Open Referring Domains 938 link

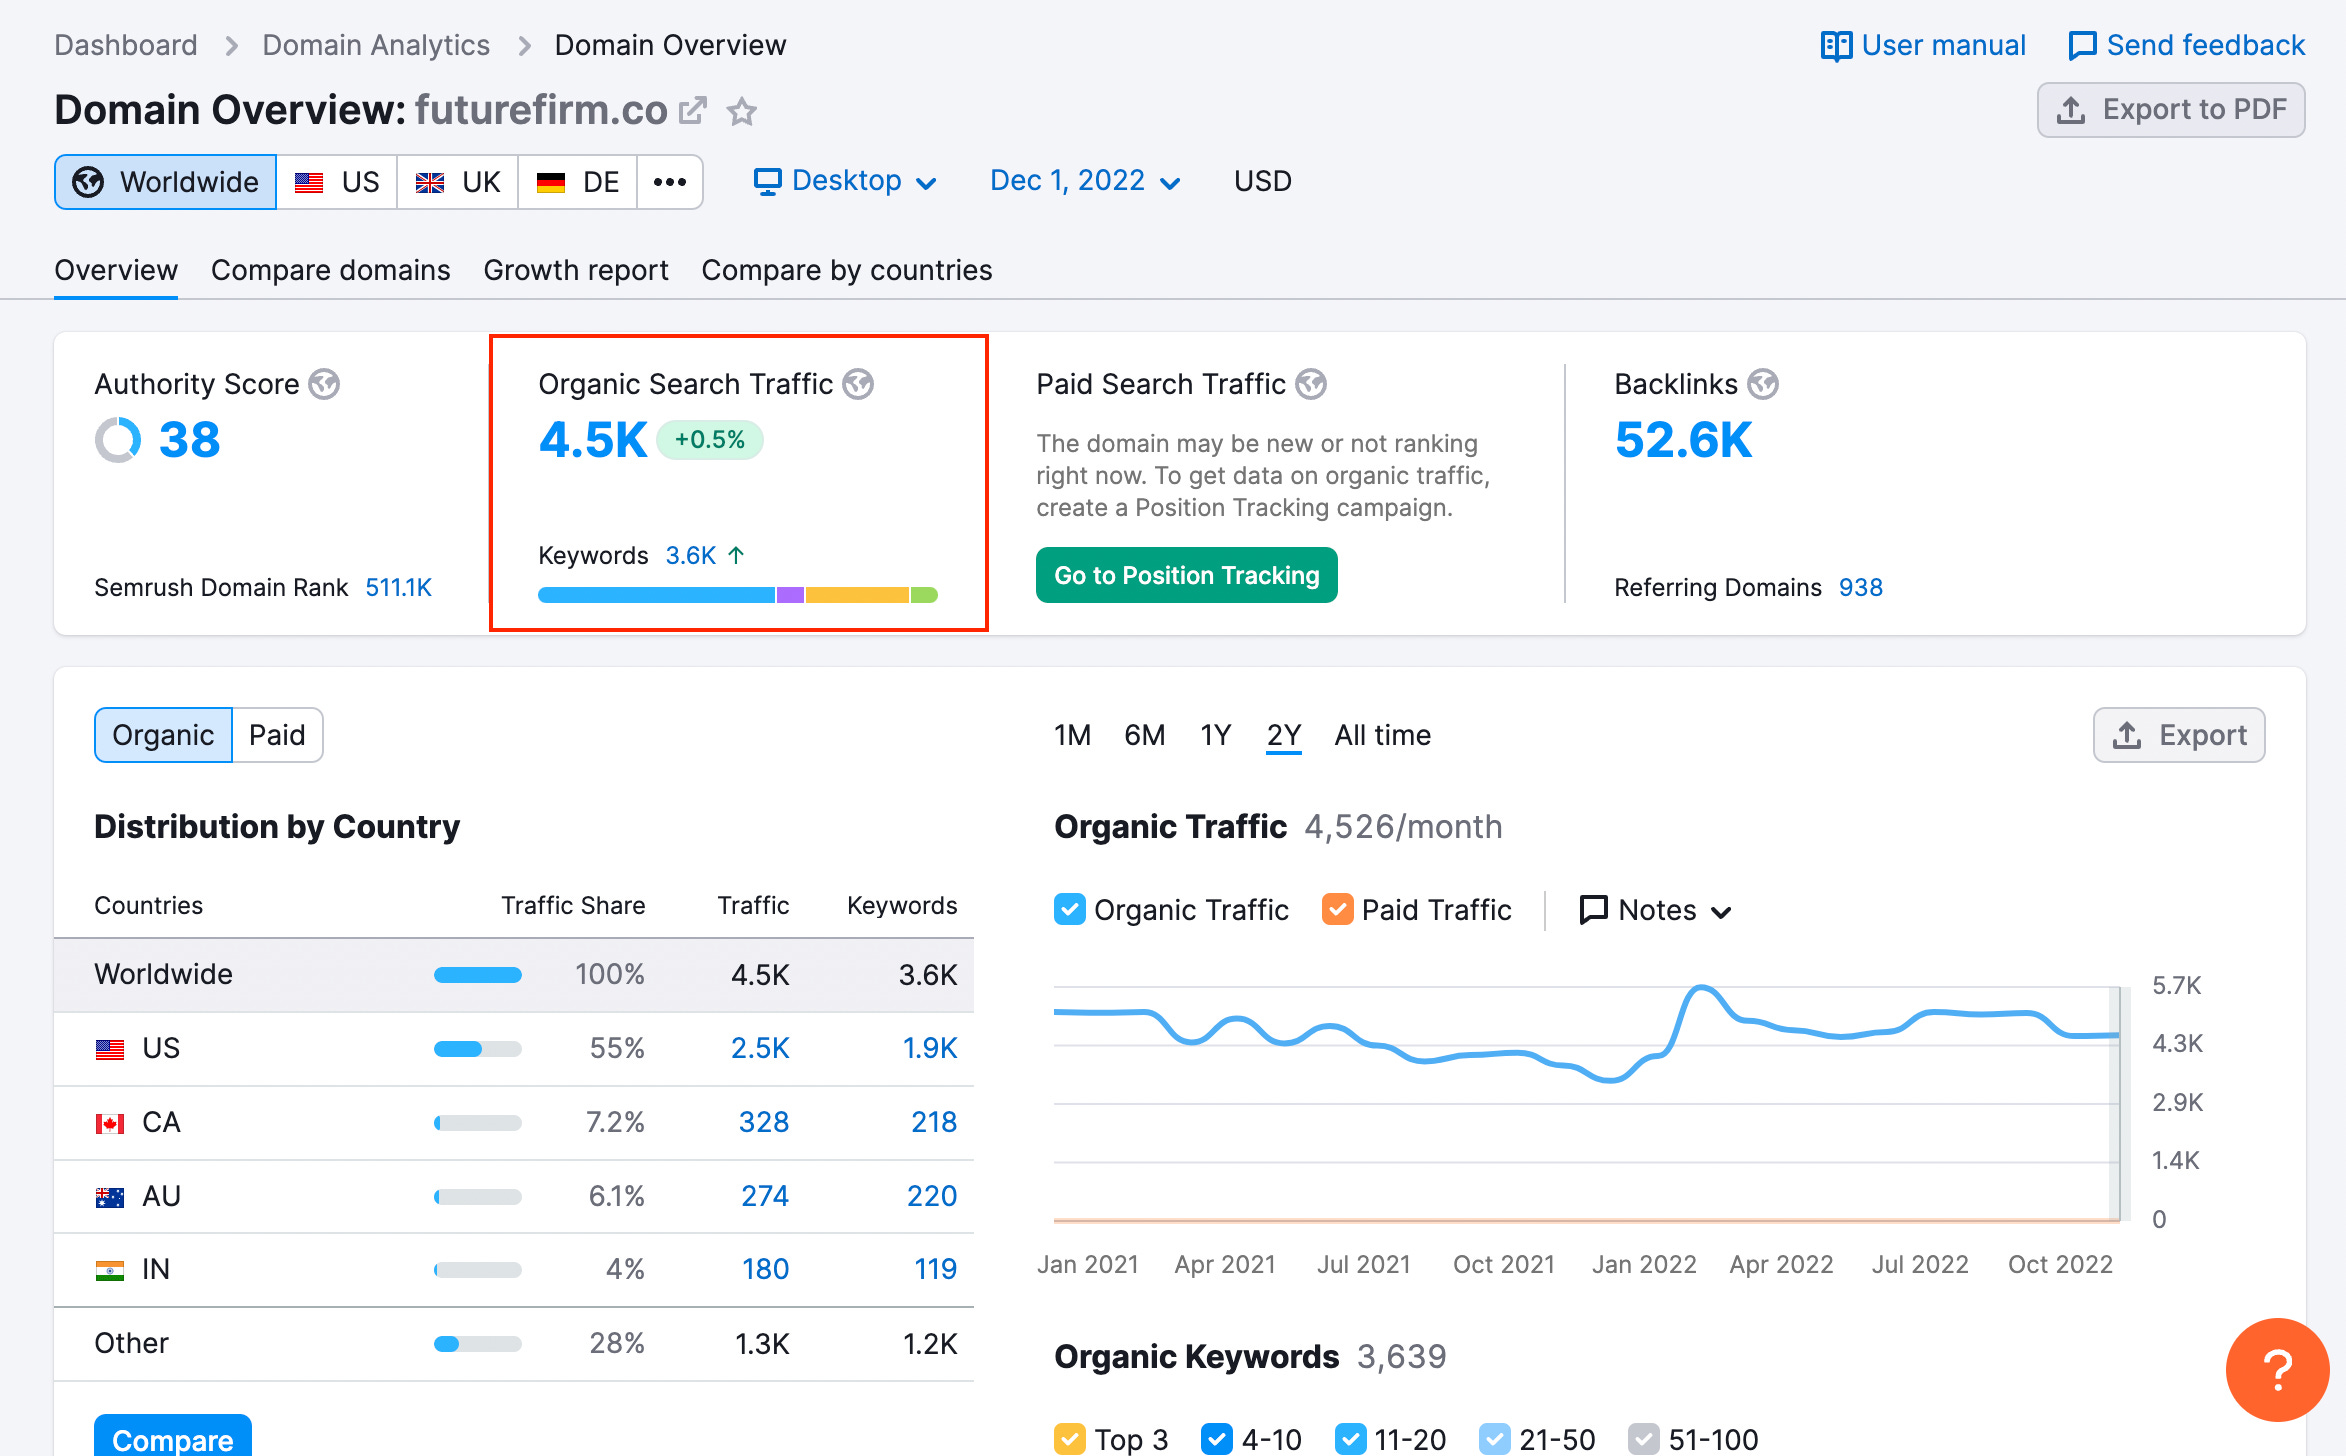coord(1861,587)
